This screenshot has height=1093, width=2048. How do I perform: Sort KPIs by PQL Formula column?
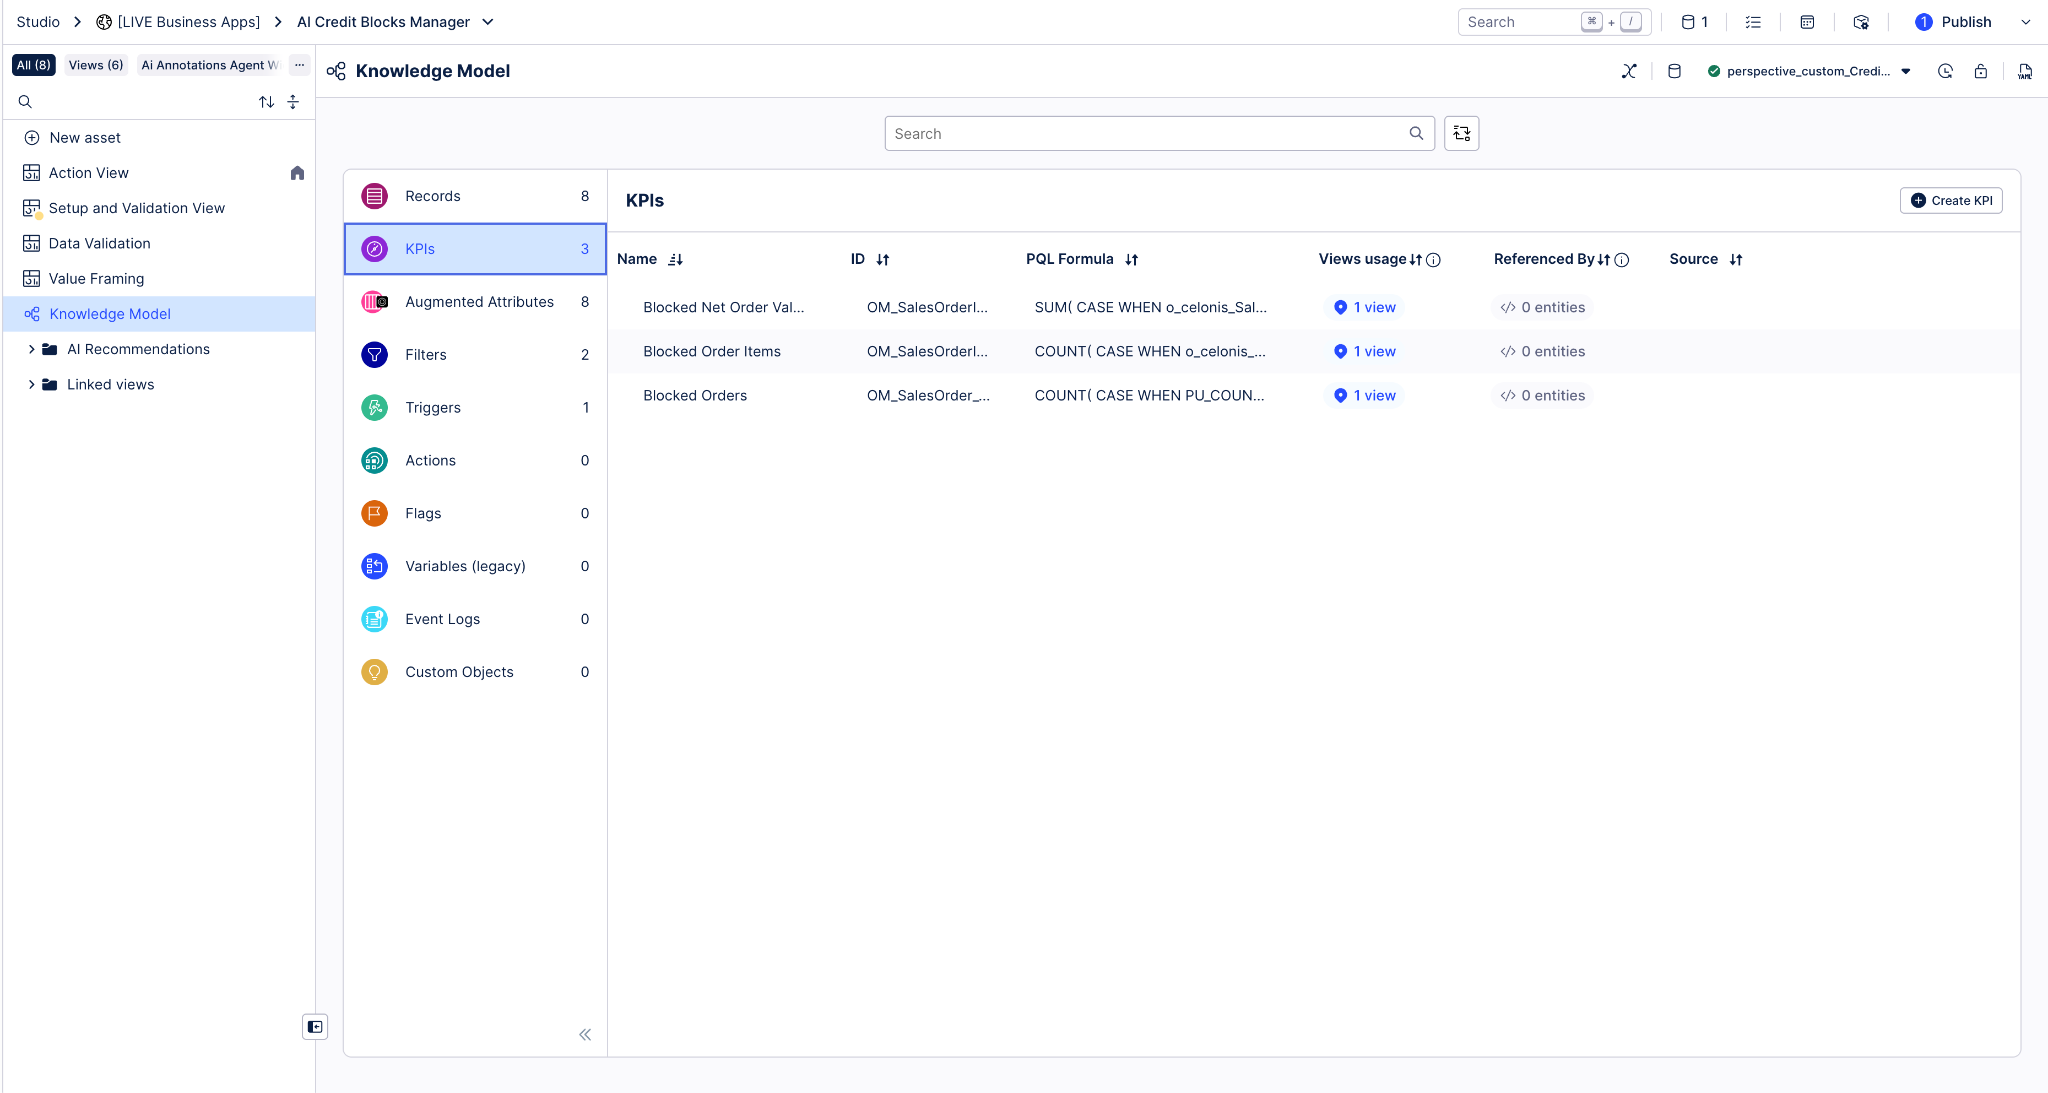coord(1131,260)
